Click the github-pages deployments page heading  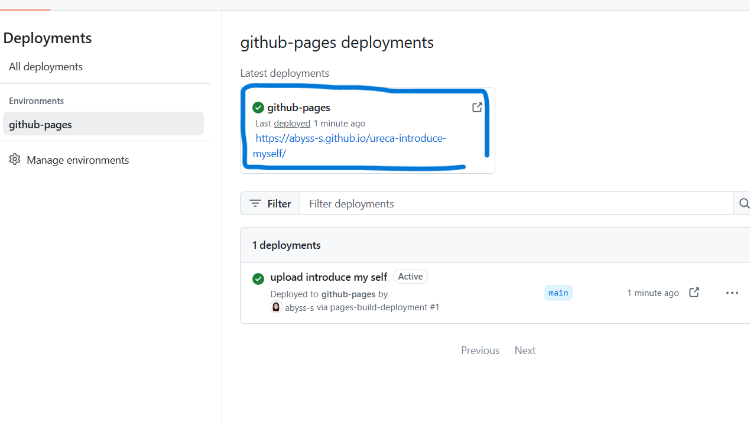pyautogui.click(x=337, y=42)
